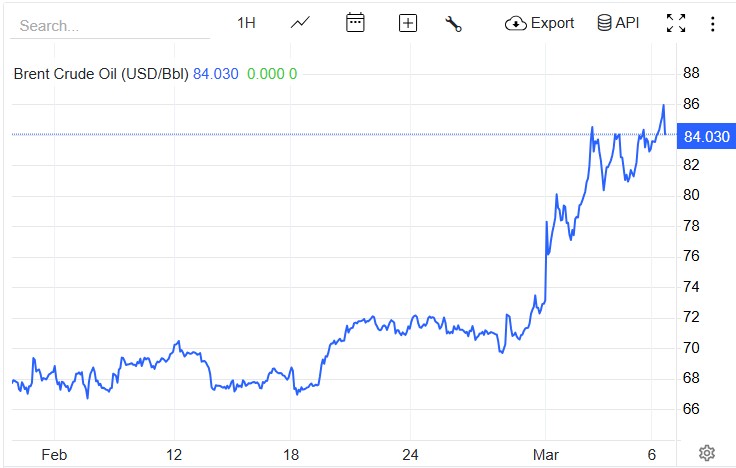Open the wrench tools icon
The width and height of the screenshot is (736, 468).
[x=453, y=23]
